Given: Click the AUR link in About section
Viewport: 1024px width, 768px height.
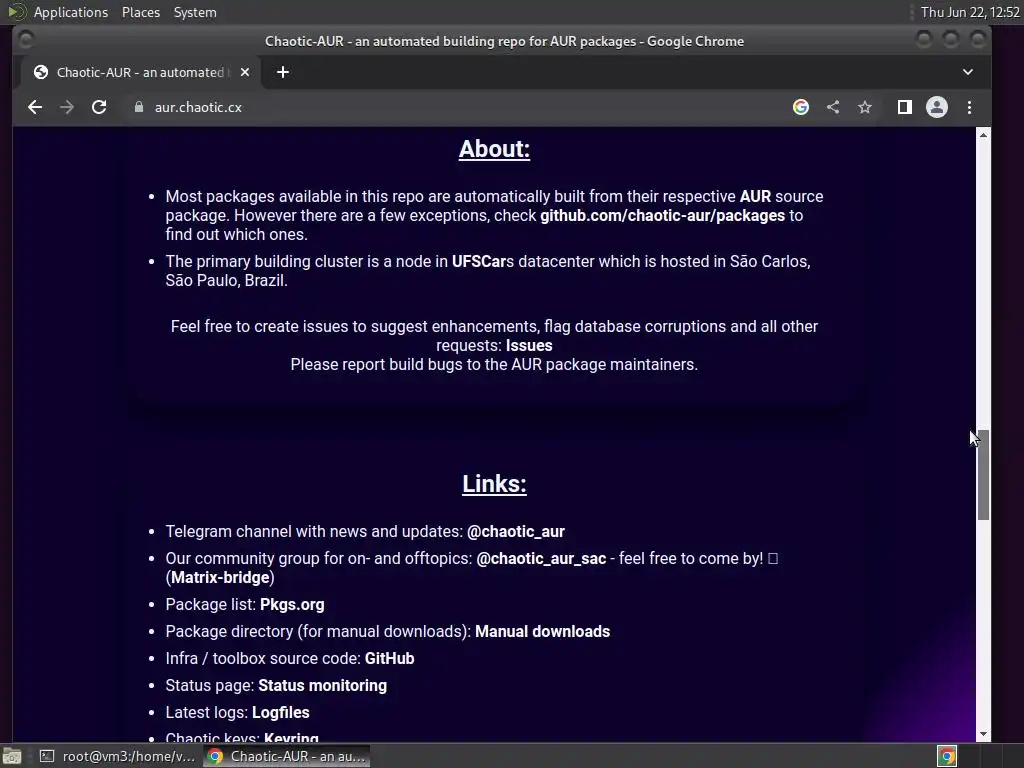Looking at the screenshot, I should tap(755, 197).
